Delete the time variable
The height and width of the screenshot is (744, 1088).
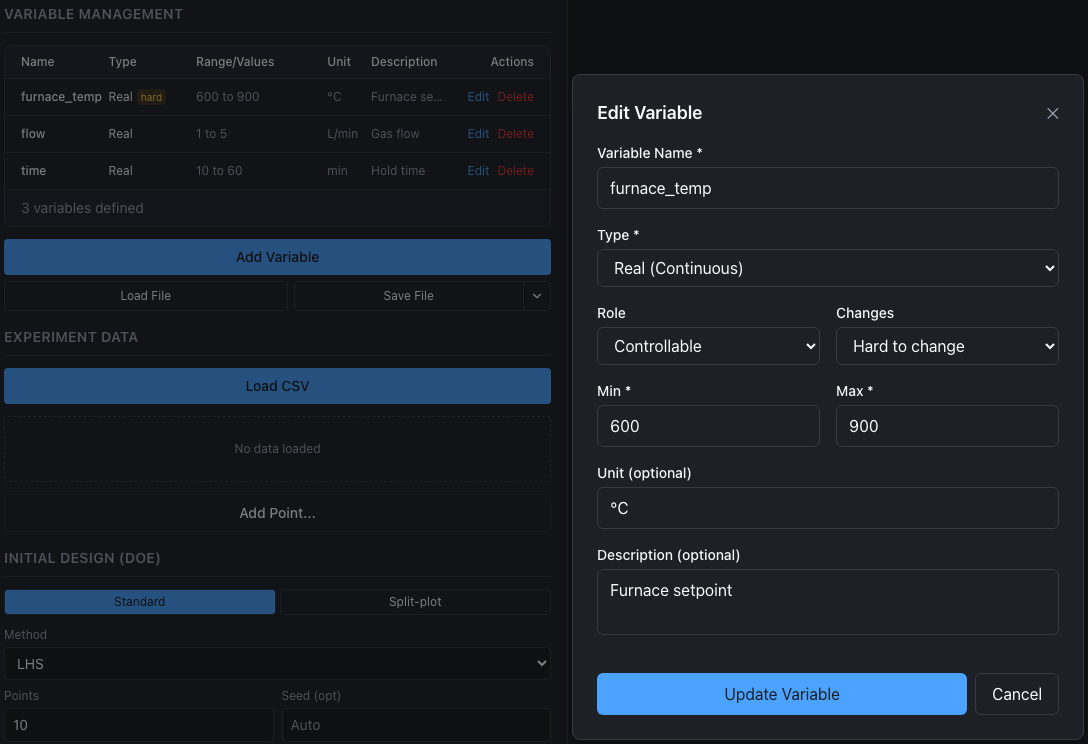pyautogui.click(x=516, y=170)
